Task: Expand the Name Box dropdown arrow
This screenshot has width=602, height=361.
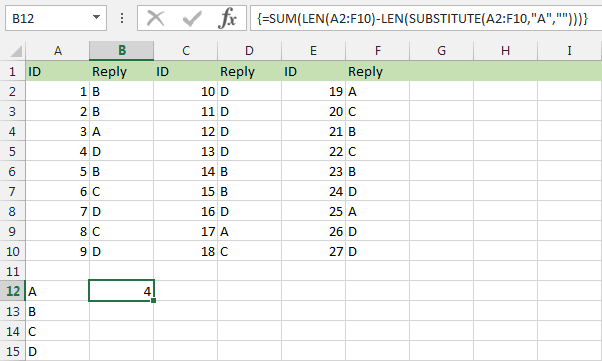Action: (x=96, y=17)
